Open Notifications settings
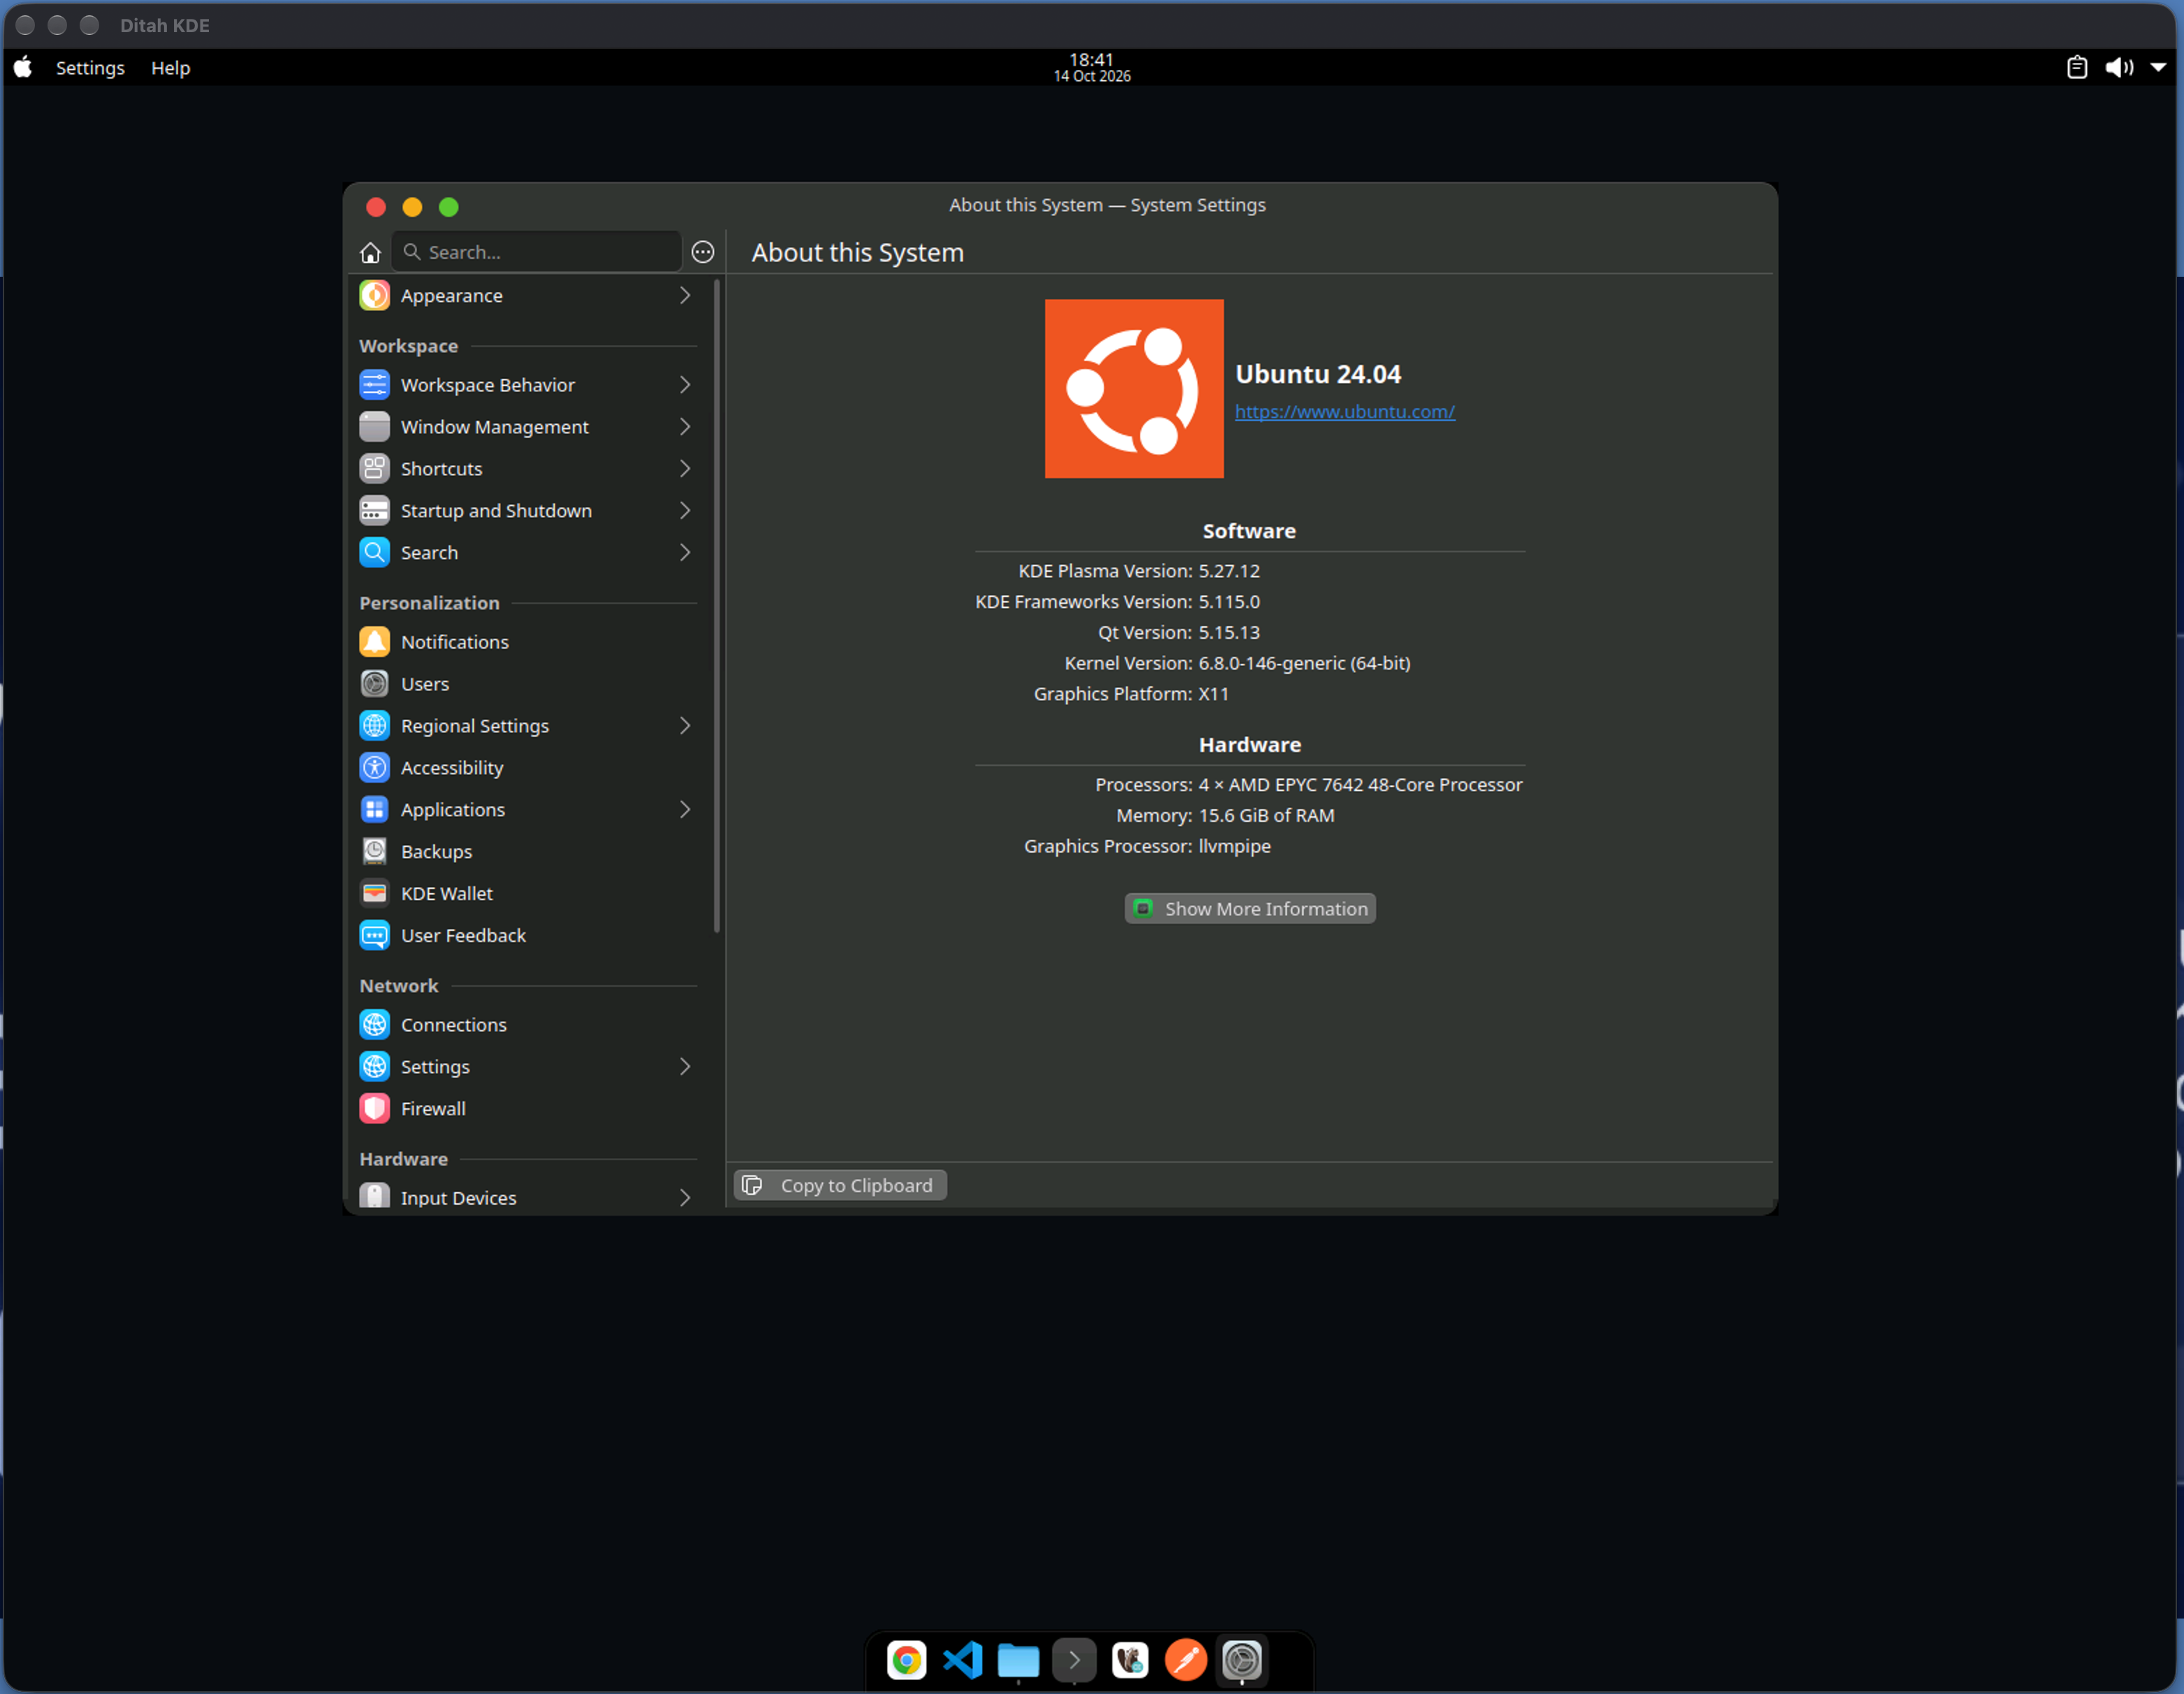The width and height of the screenshot is (2184, 1694). pos(527,642)
